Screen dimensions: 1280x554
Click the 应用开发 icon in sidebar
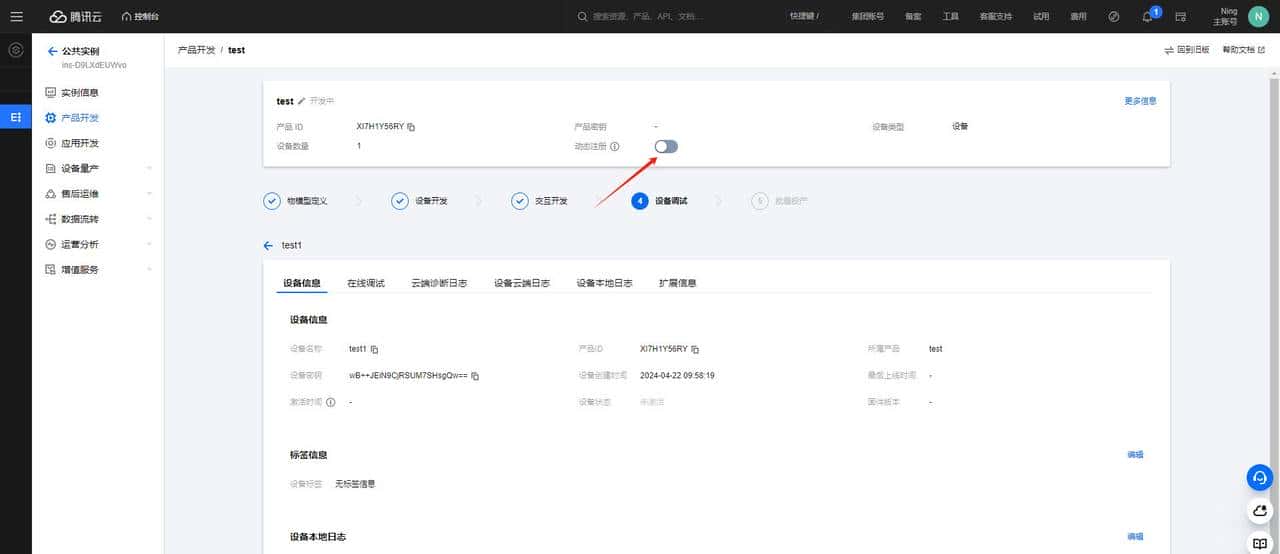point(51,143)
